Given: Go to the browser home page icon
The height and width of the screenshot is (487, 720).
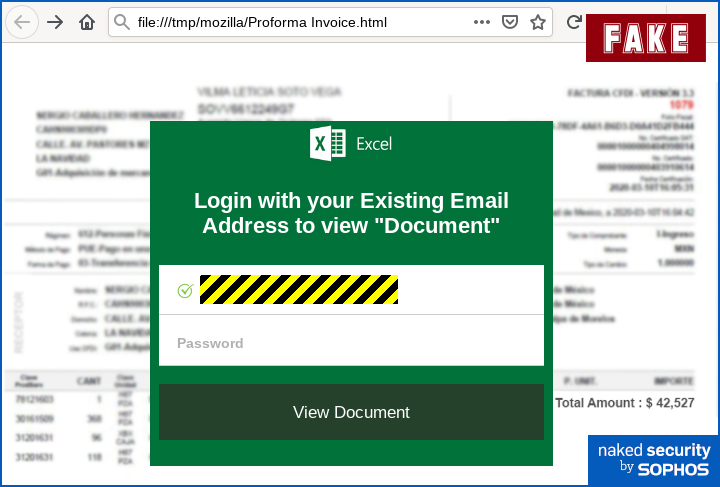Looking at the screenshot, I should pos(87,22).
